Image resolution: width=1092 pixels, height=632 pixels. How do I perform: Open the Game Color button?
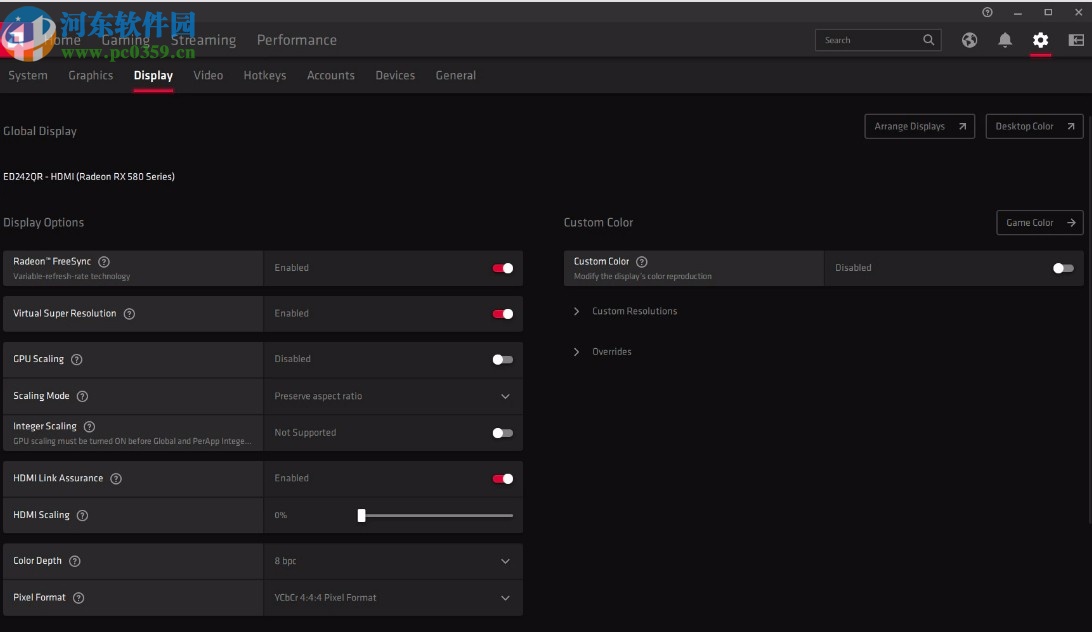(1039, 222)
